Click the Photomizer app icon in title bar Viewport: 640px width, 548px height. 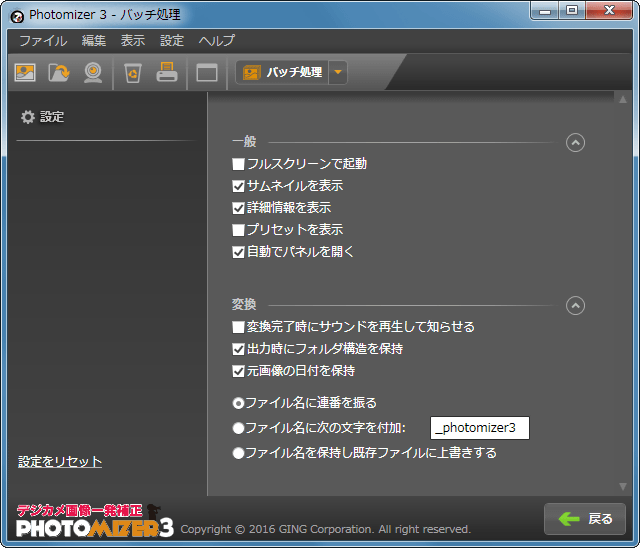(x=17, y=16)
